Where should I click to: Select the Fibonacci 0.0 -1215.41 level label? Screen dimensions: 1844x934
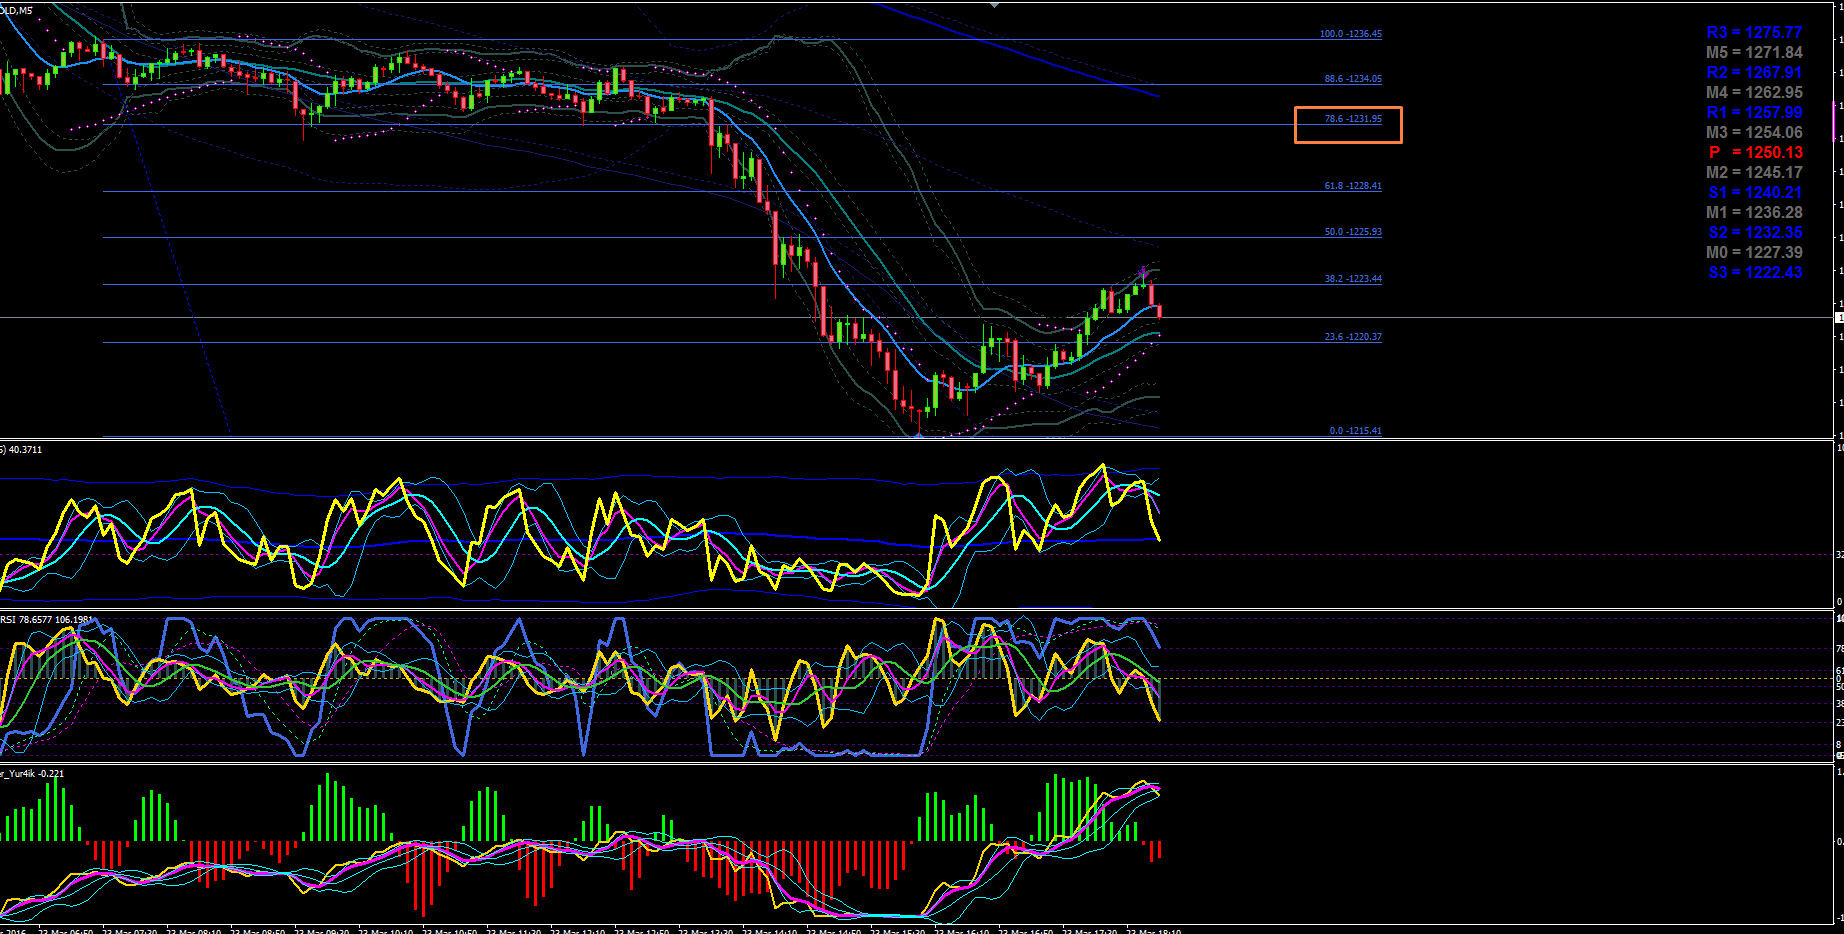(1356, 431)
